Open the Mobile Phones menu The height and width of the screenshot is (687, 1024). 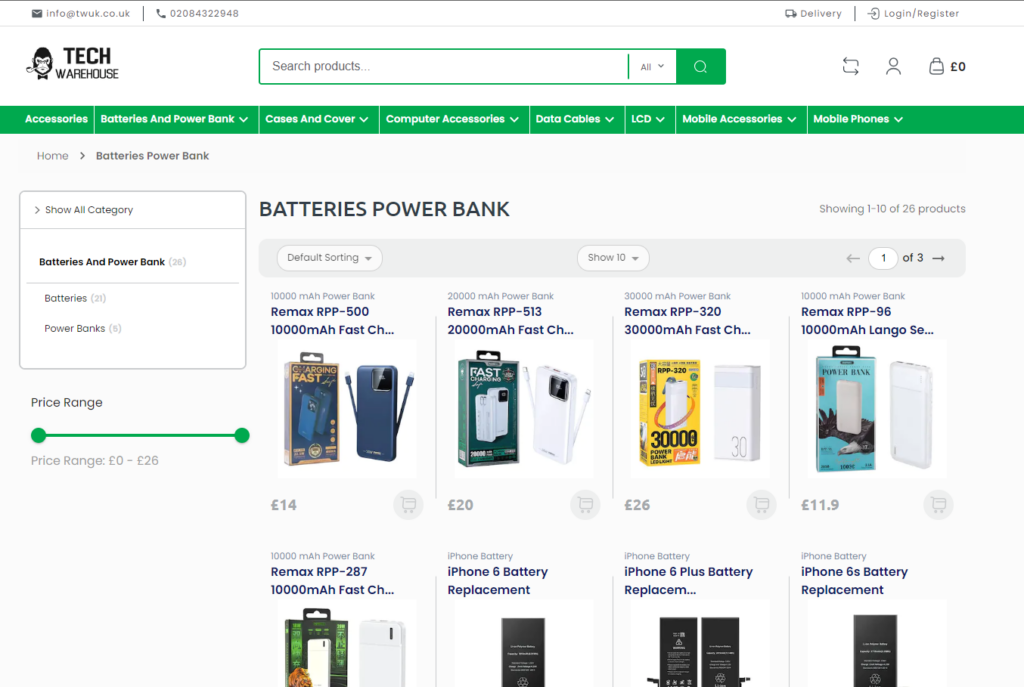(x=857, y=120)
